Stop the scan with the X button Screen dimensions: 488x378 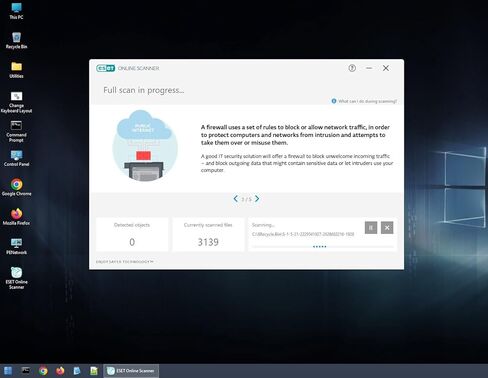click(x=387, y=228)
